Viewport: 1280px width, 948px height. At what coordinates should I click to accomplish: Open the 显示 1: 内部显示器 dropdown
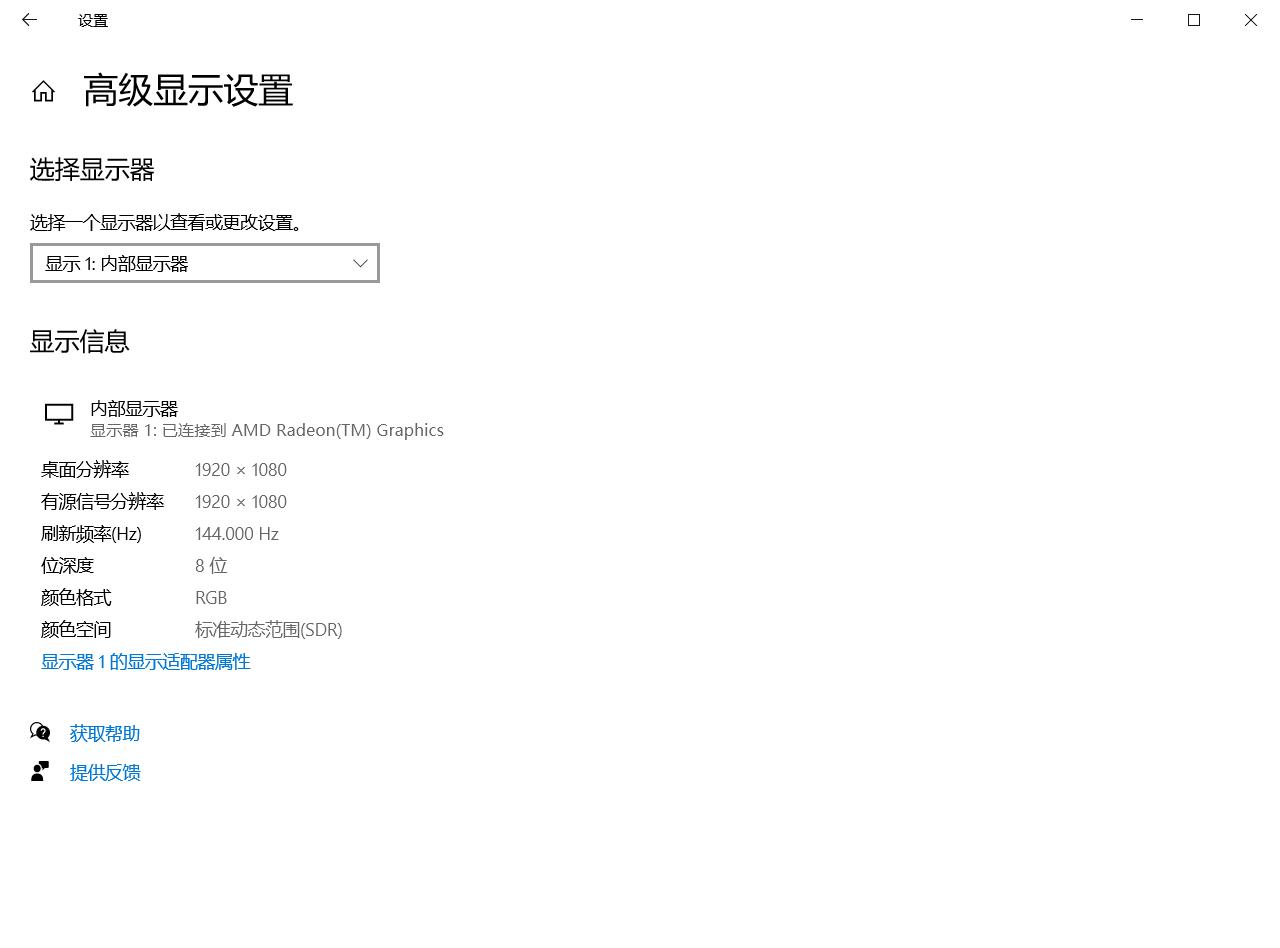(205, 263)
